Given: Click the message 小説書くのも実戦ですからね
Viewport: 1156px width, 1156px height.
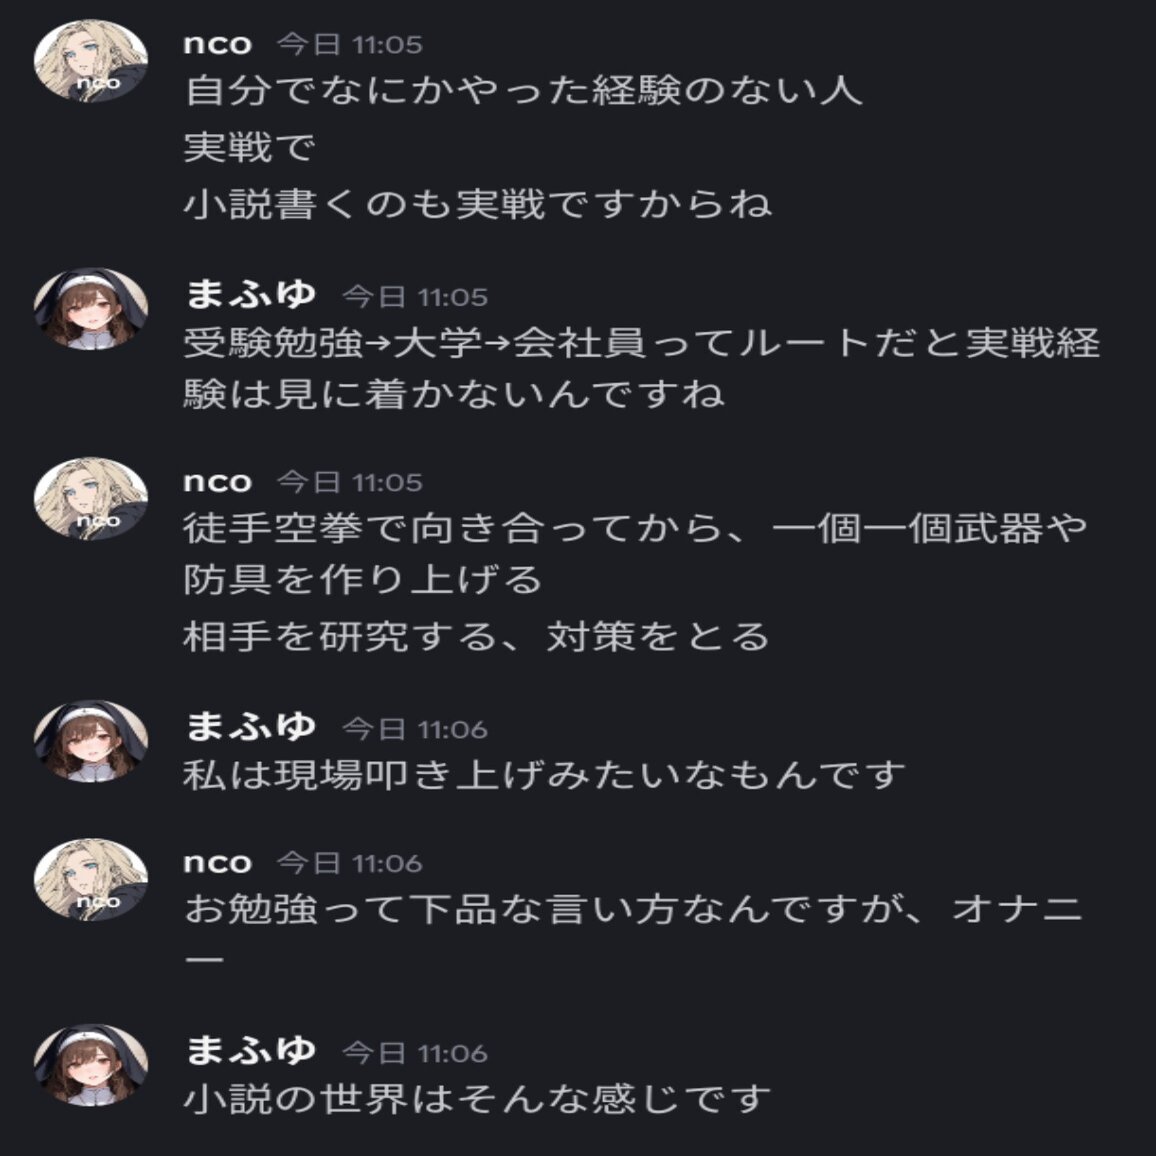Looking at the screenshot, I should point(478,204).
